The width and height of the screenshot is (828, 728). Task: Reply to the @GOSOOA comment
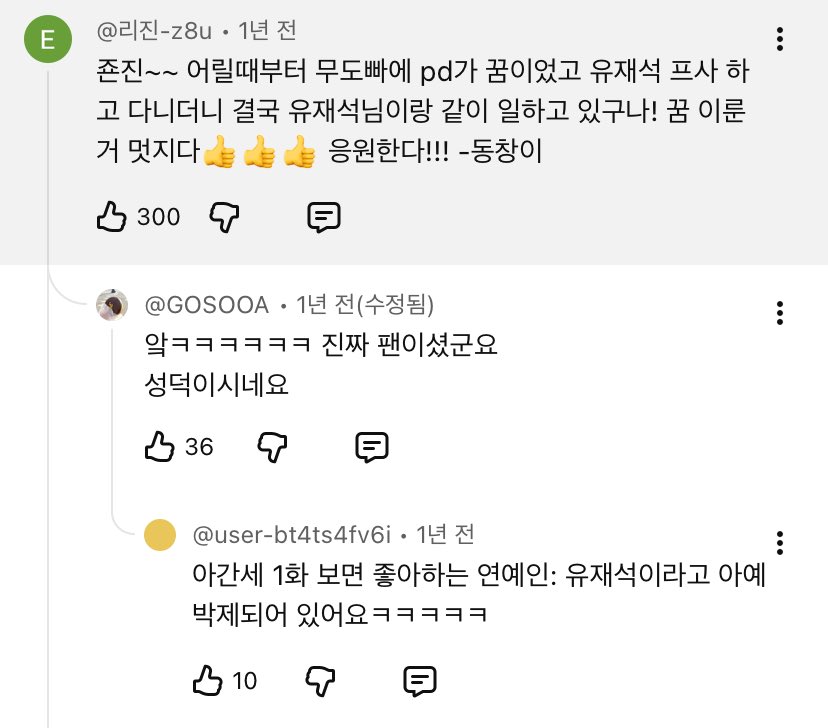[x=372, y=446]
